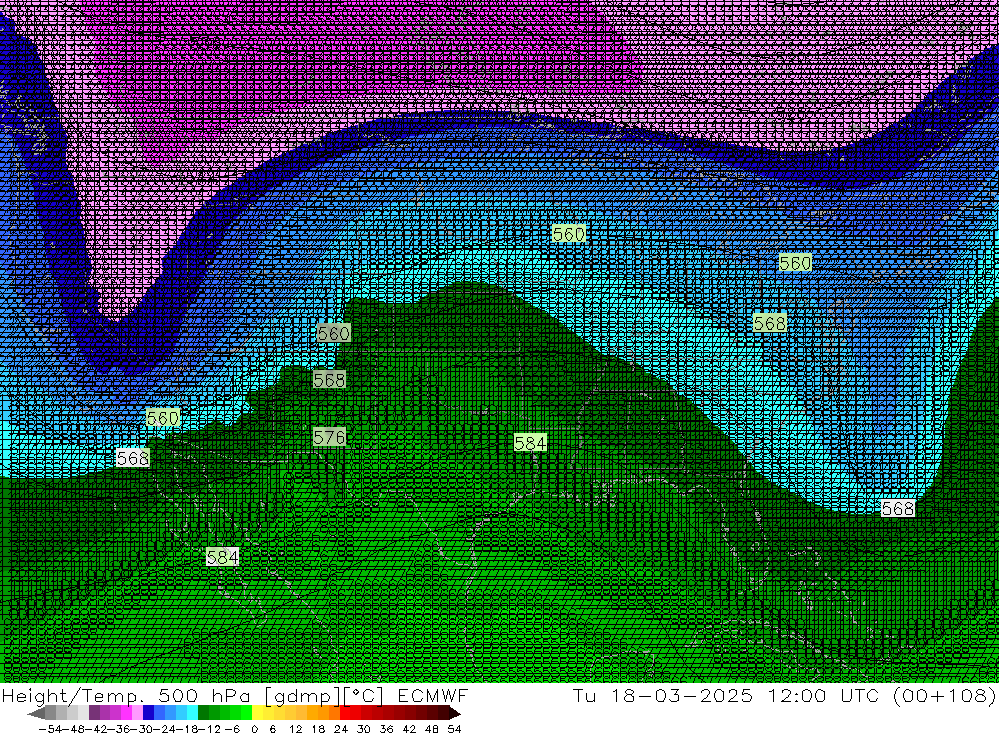Click the white 568 label near the left edge

(133, 458)
